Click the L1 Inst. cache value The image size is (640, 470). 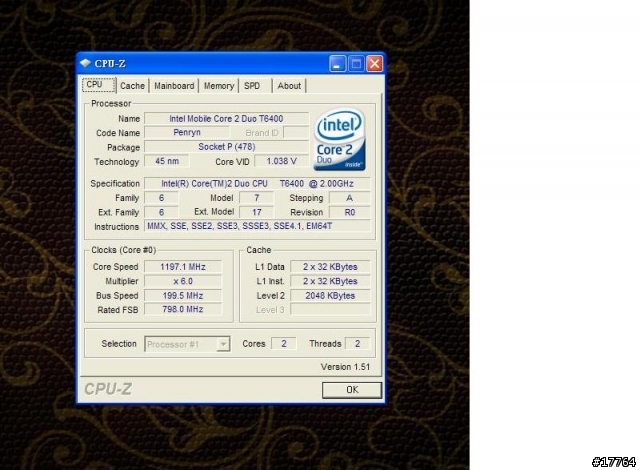tap(330, 281)
